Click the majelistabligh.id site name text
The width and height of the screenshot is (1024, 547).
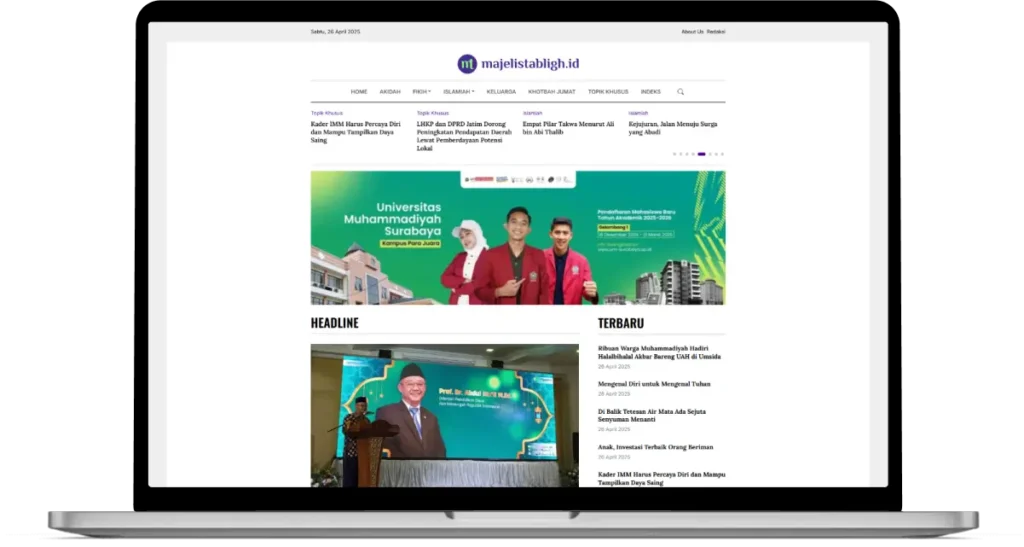pyautogui.click(x=530, y=64)
